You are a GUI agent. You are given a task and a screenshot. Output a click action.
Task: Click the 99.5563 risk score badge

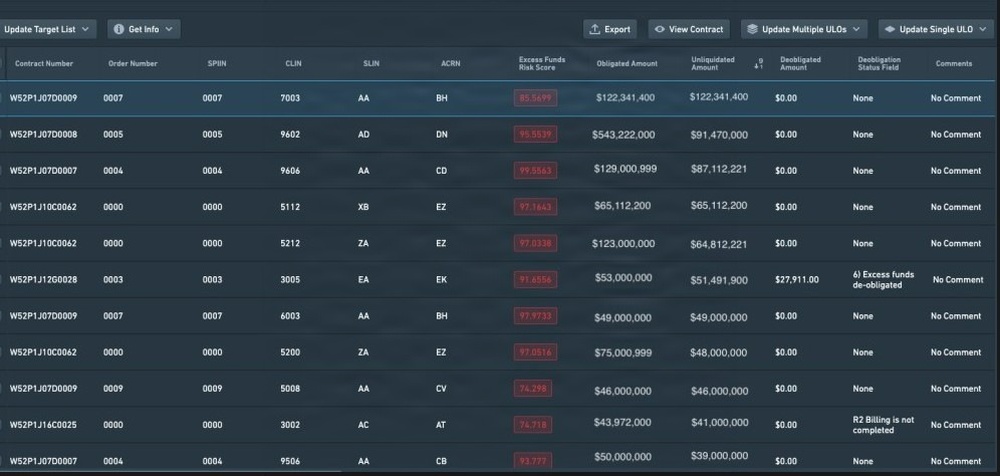click(x=536, y=170)
